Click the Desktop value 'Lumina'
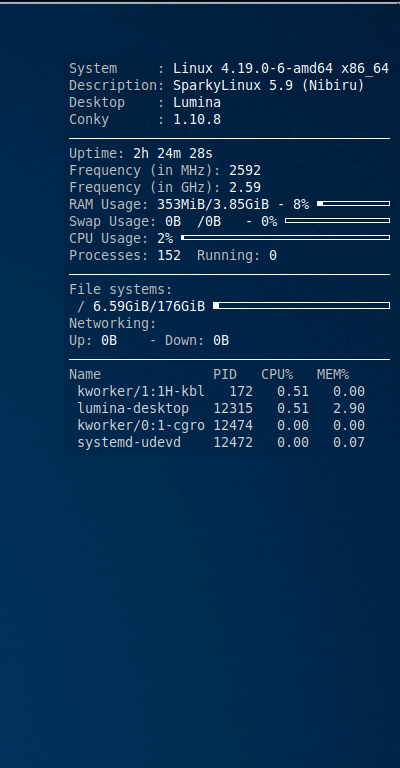The width and height of the screenshot is (400, 768). (x=197, y=102)
